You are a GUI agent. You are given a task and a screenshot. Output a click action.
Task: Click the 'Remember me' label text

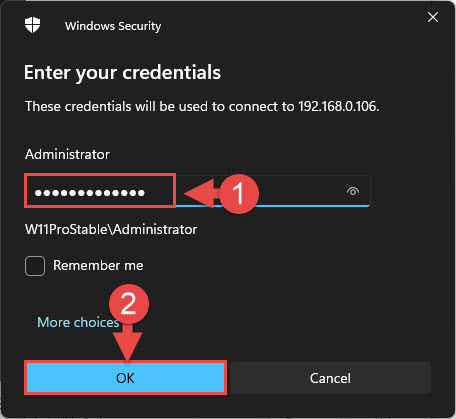pos(98,266)
